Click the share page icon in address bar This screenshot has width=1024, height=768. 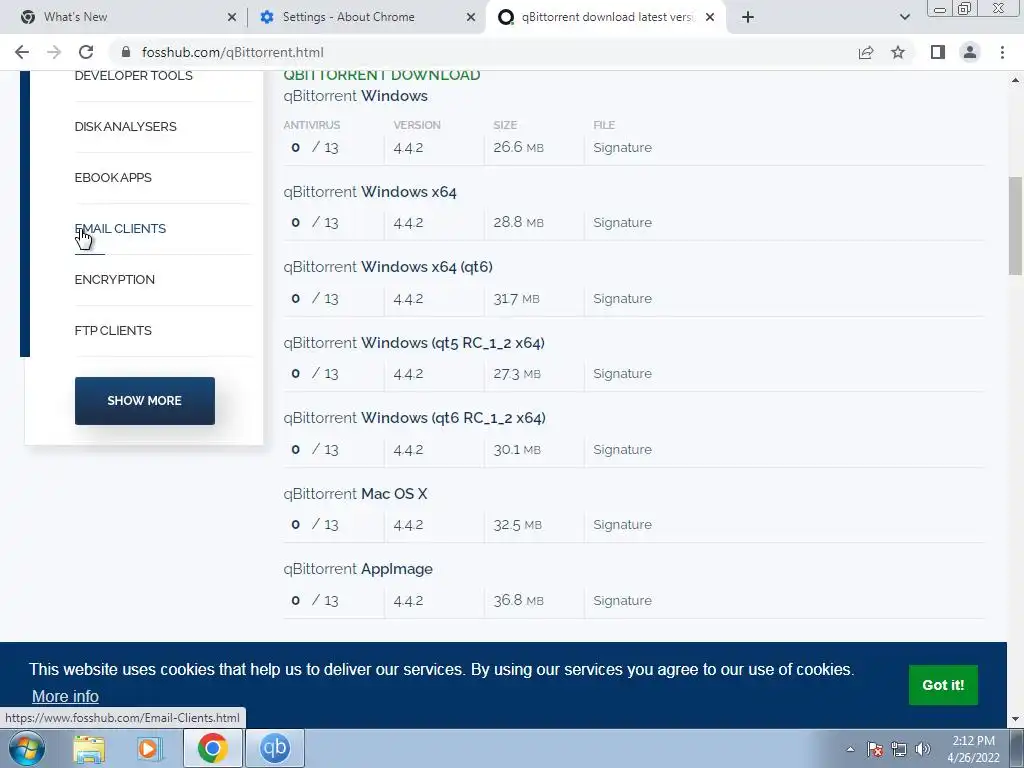click(866, 52)
